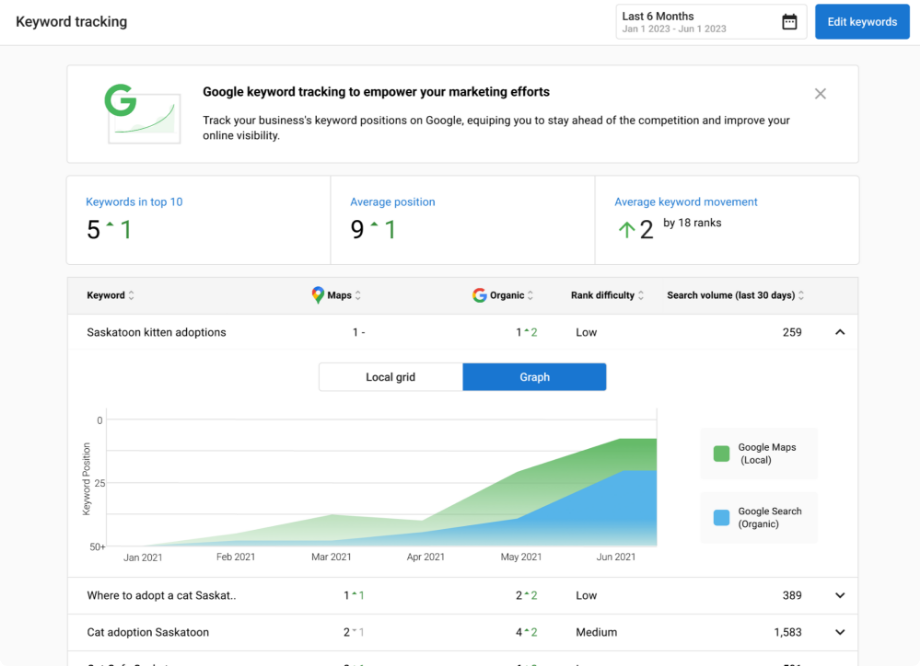Click the Google G icon in the Organic column
Image resolution: width=920 pixels, height=666 pixels.
(478, 295)
